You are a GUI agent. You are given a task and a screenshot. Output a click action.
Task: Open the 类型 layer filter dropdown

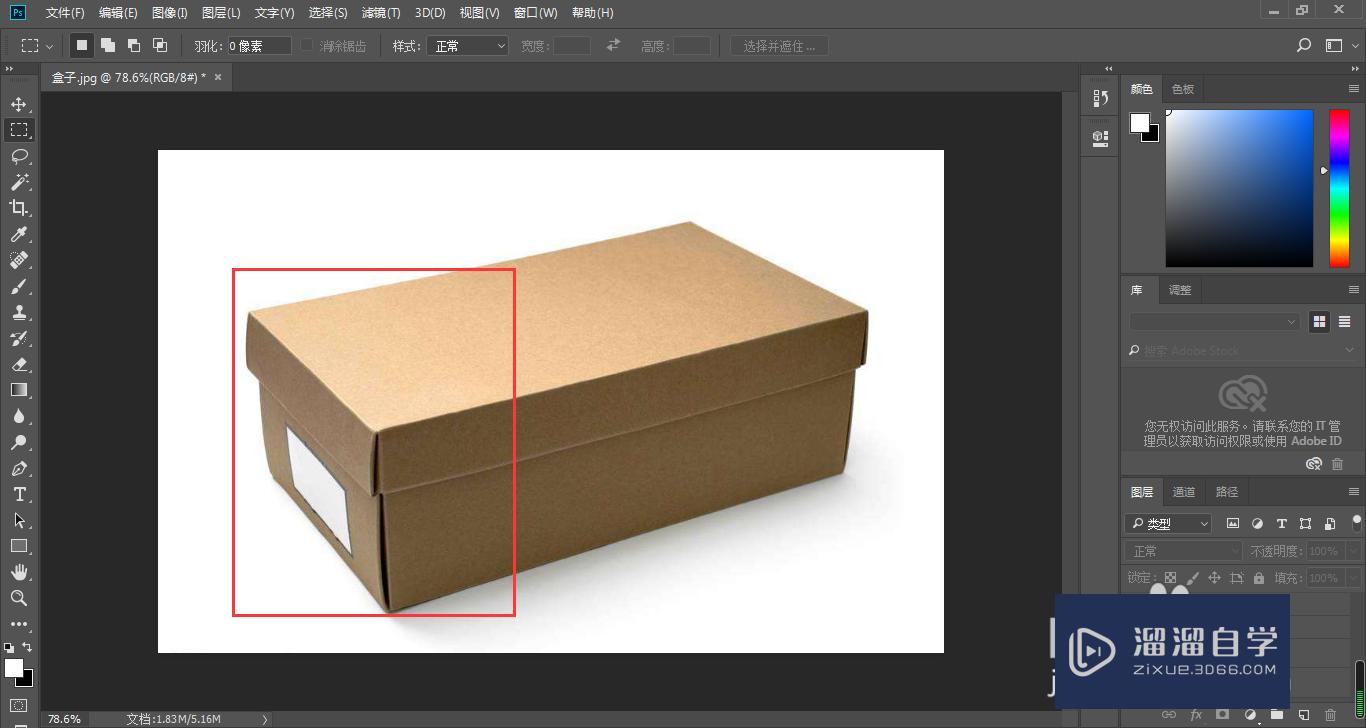click(1168, 523)
